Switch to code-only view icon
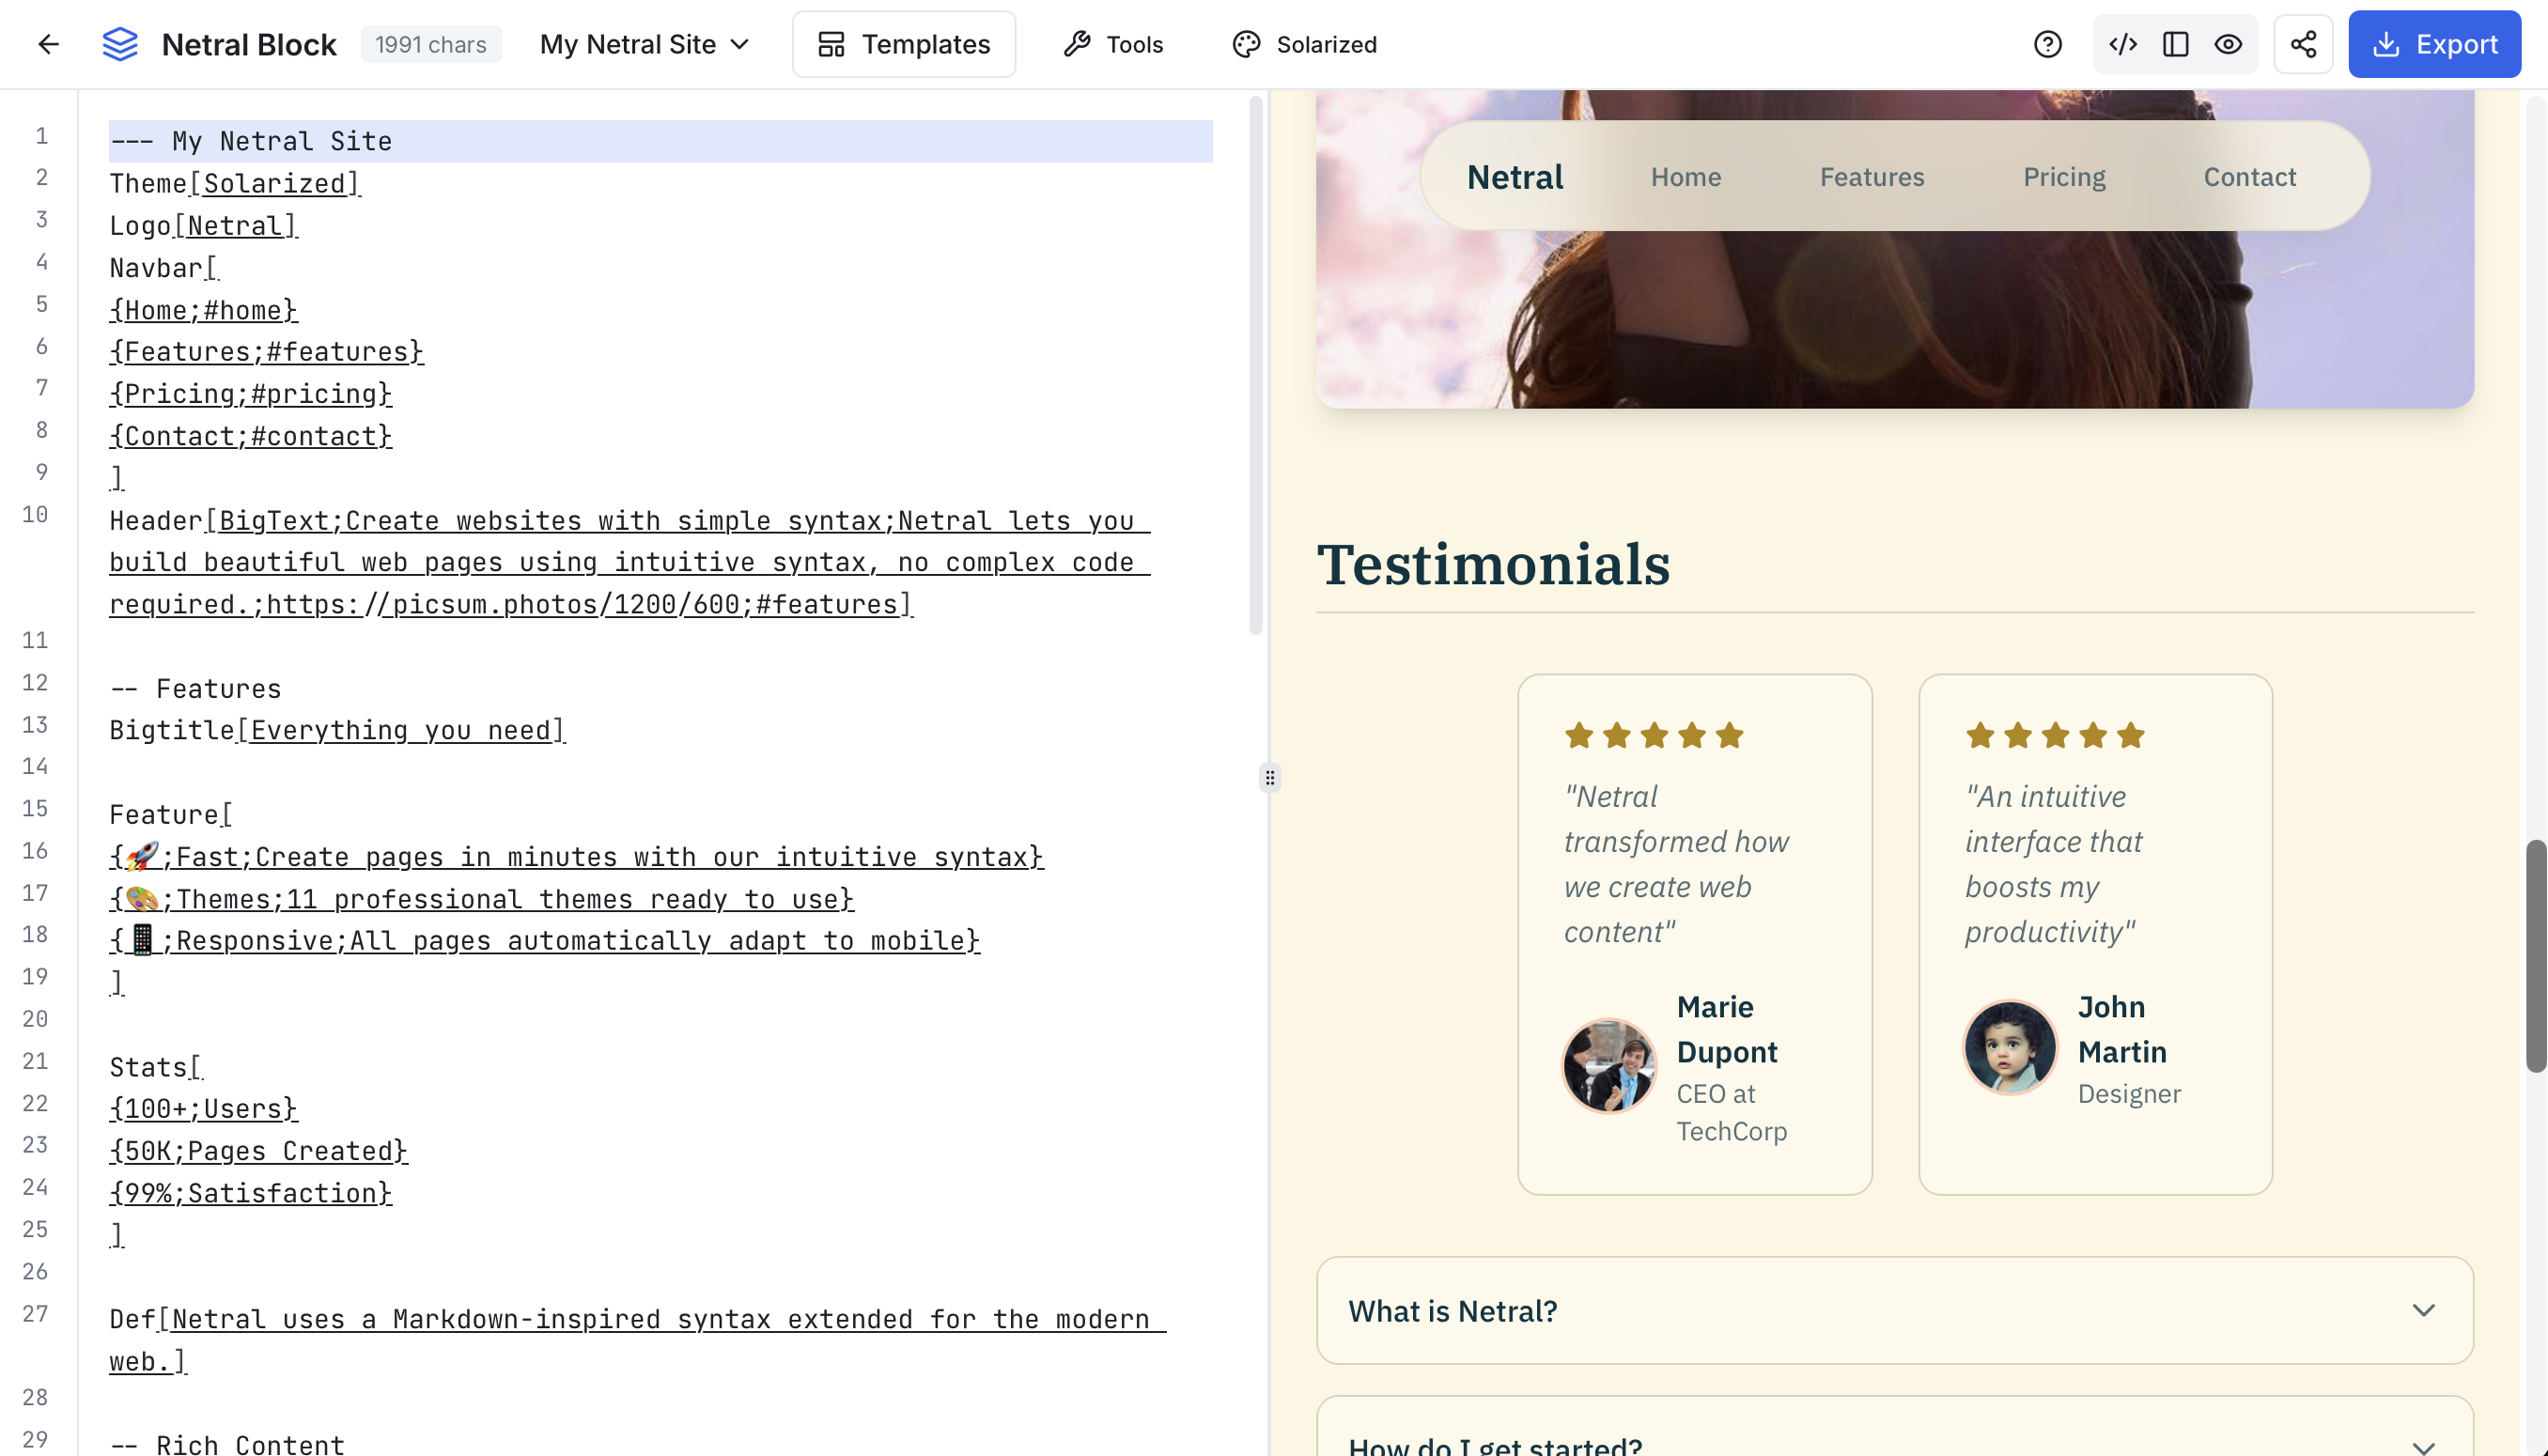Screen dimensions: 2548x1456 tap(2122, 44)
